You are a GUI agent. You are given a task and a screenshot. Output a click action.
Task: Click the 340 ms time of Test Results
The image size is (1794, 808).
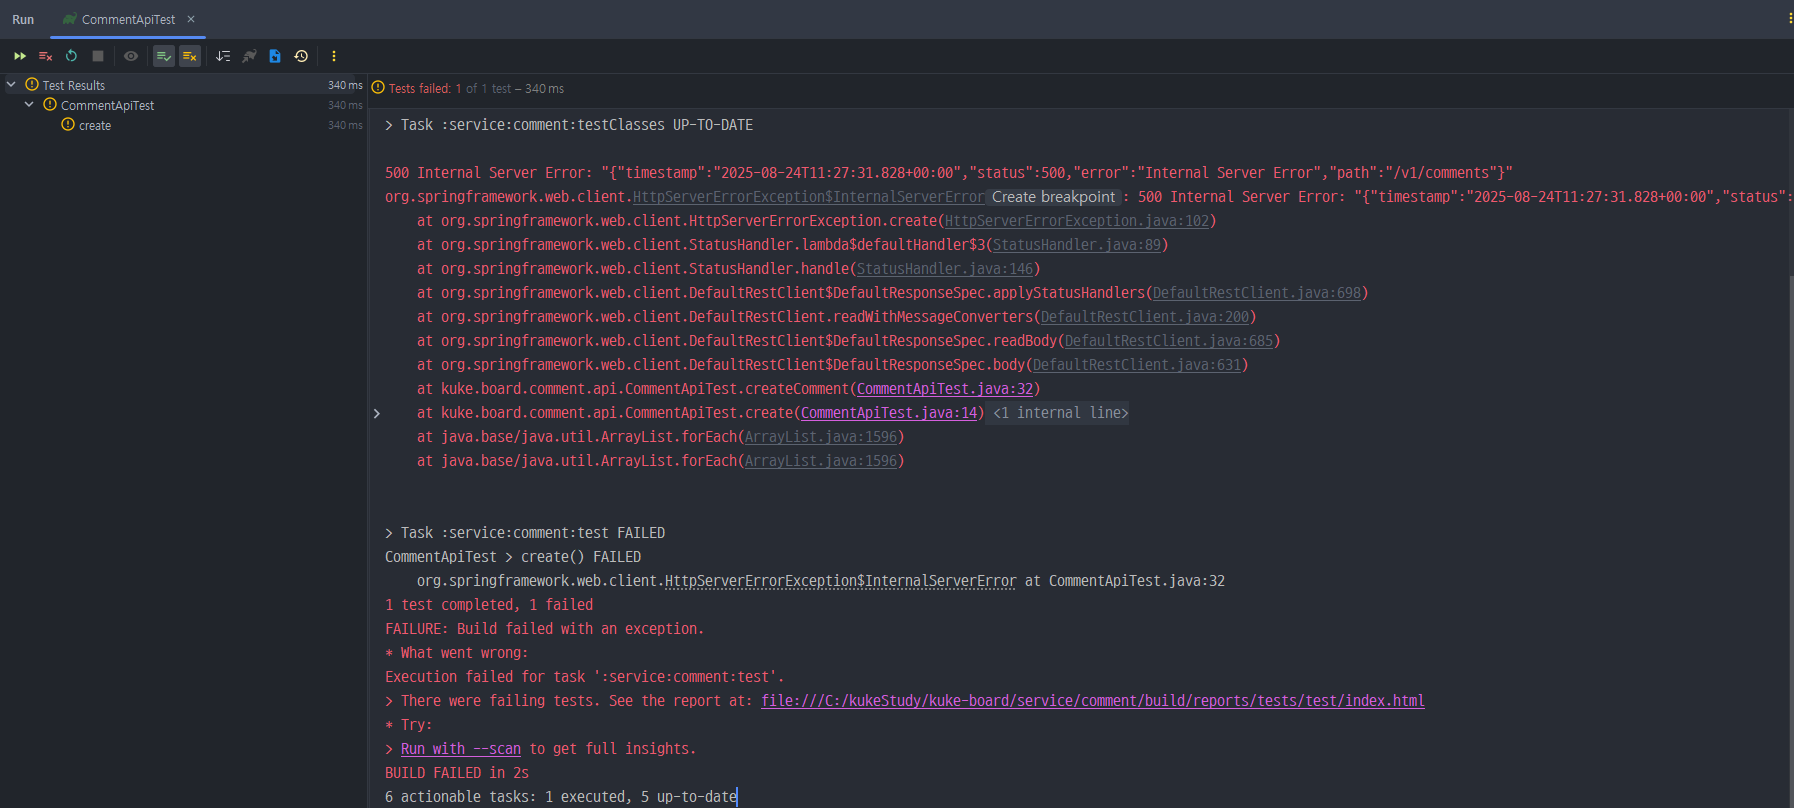[x=345, y=85]
